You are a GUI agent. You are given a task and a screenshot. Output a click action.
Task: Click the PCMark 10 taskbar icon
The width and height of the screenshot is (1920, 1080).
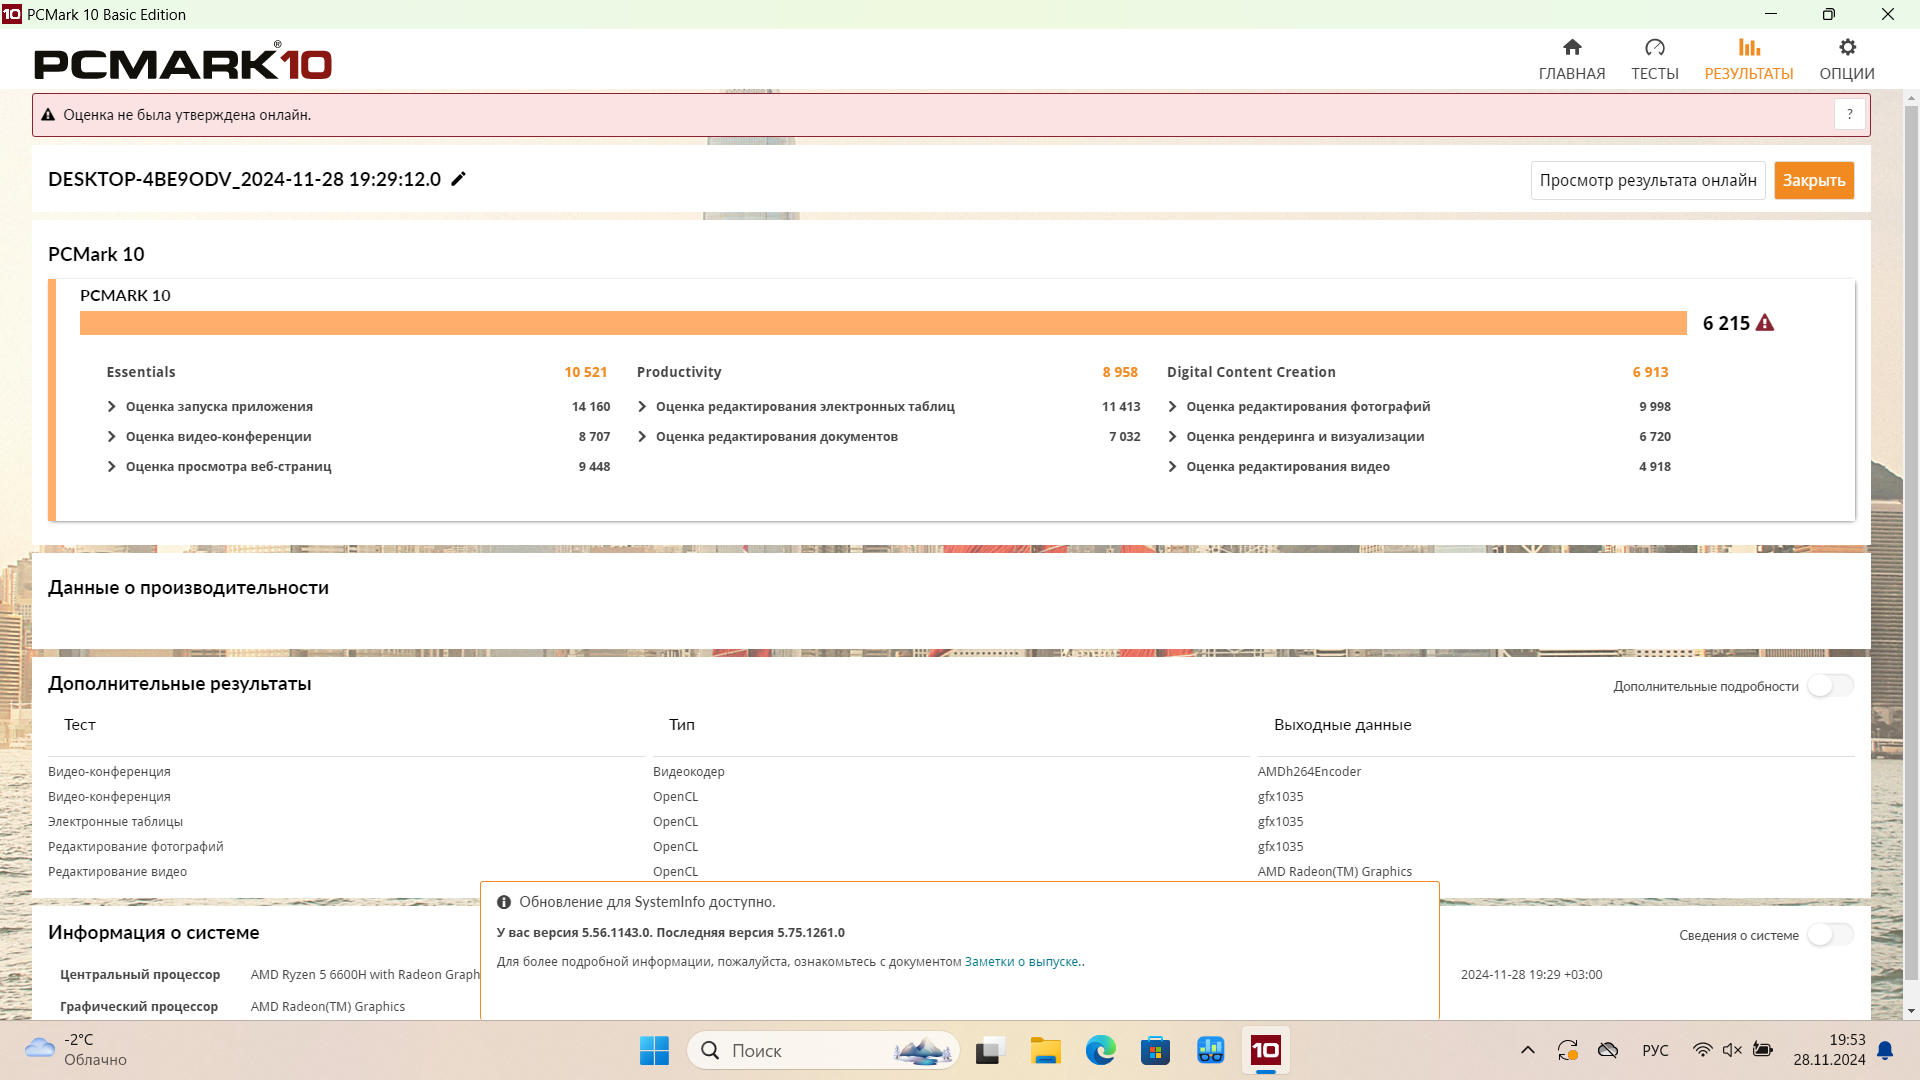coord(1265,1050)
